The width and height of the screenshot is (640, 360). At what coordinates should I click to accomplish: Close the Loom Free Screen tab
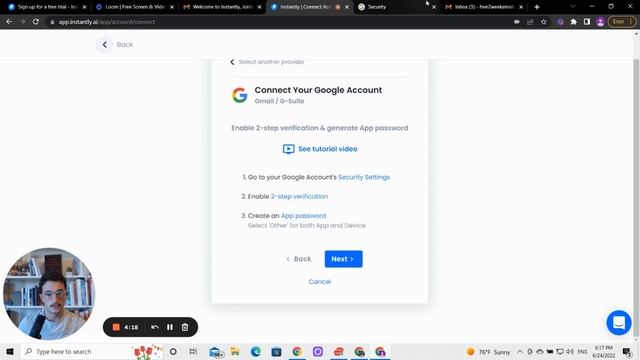(x=172, y=7)
